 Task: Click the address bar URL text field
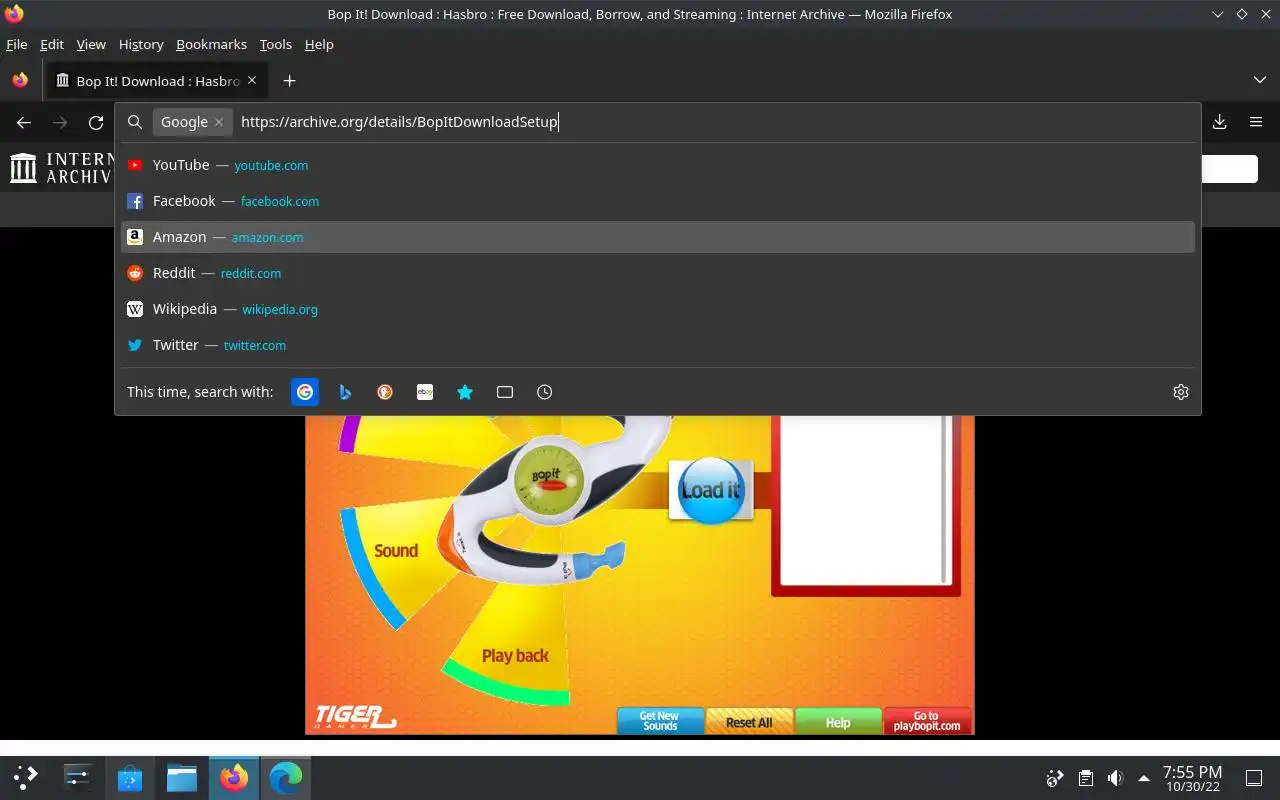(715, 122)
